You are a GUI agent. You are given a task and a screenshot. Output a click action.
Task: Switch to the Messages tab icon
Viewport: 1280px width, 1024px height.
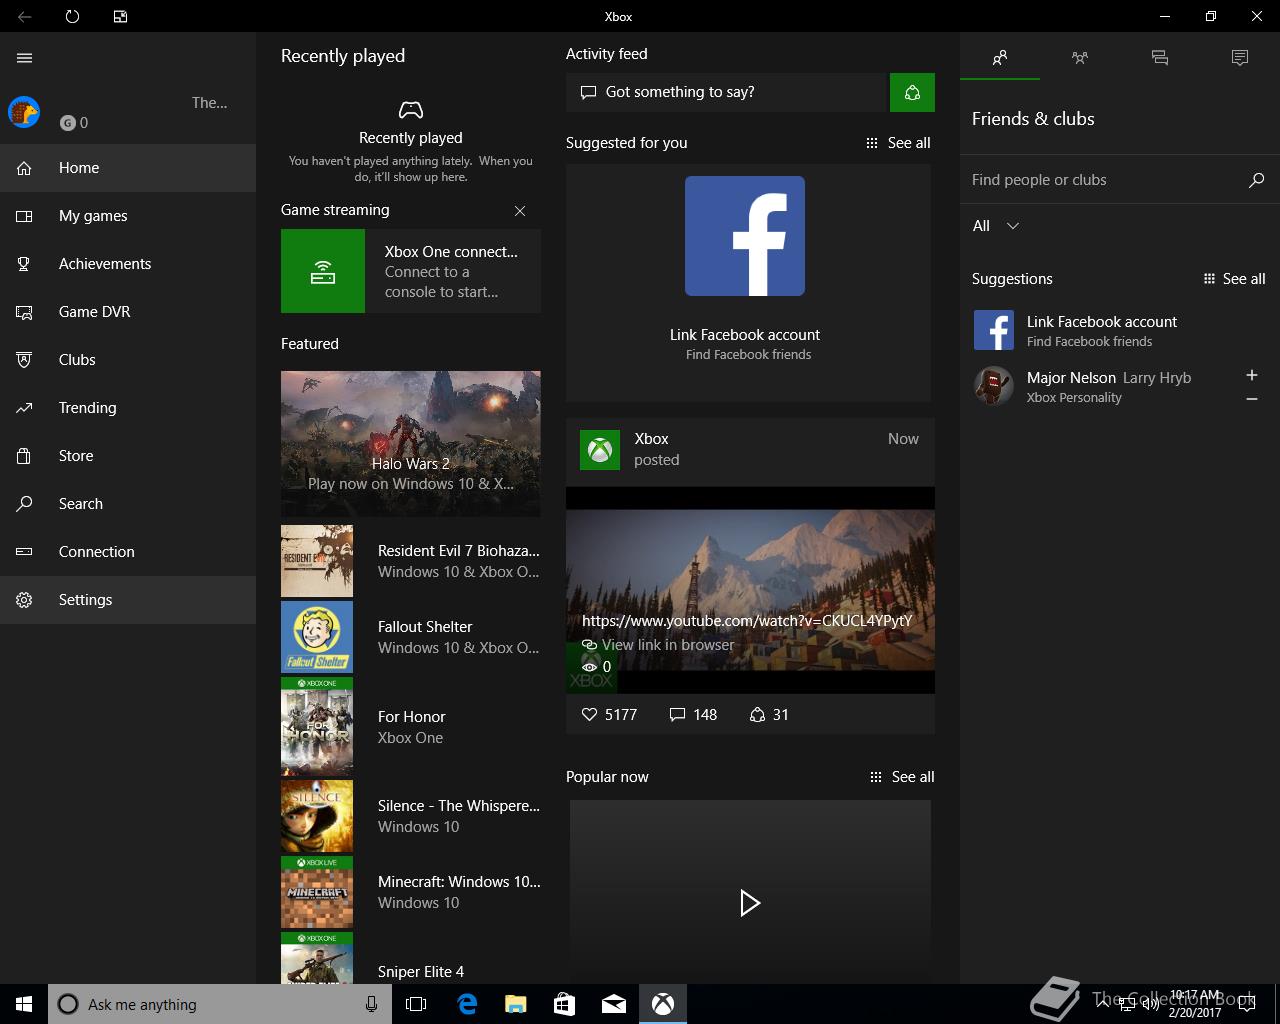(1160, 58)
